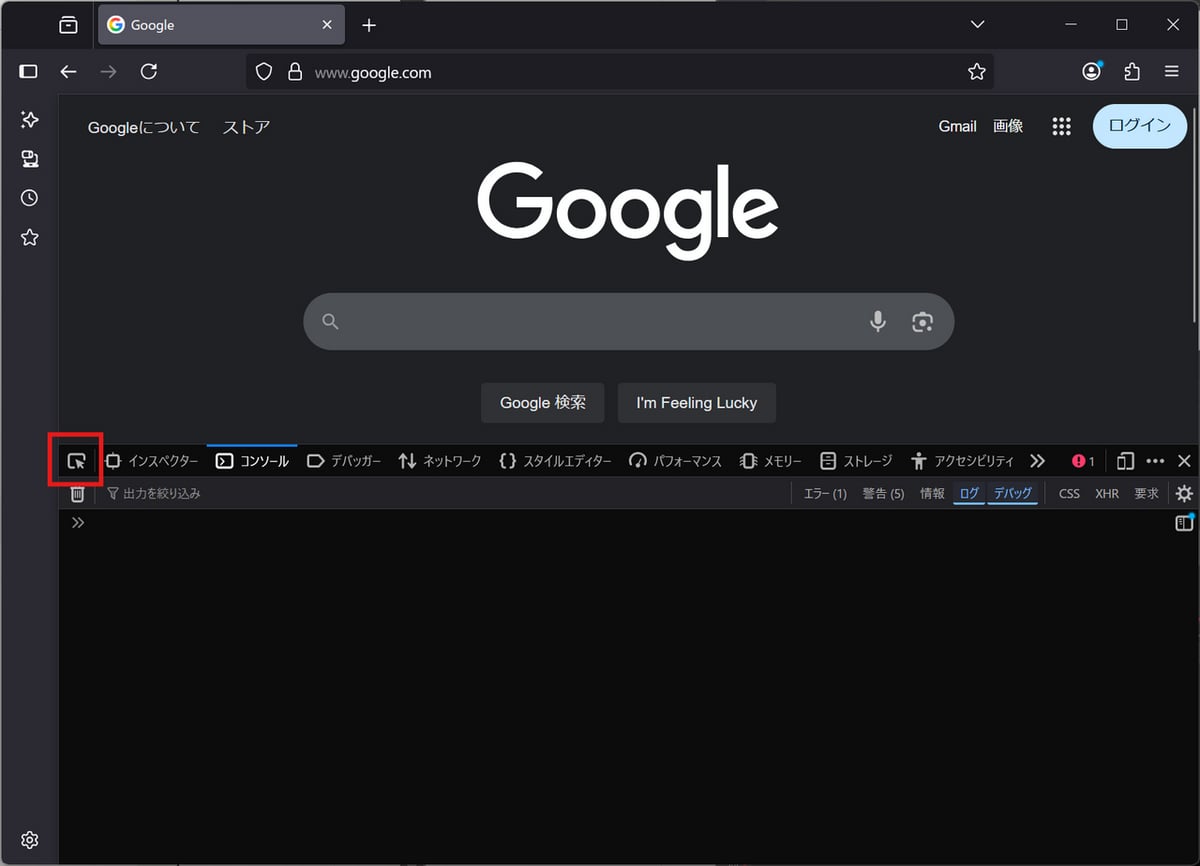The width and height of the screenshot is (1200, 866).
Task: Open the Performance (パフォーマンス) tab
Action: click(x=675, y=461)
